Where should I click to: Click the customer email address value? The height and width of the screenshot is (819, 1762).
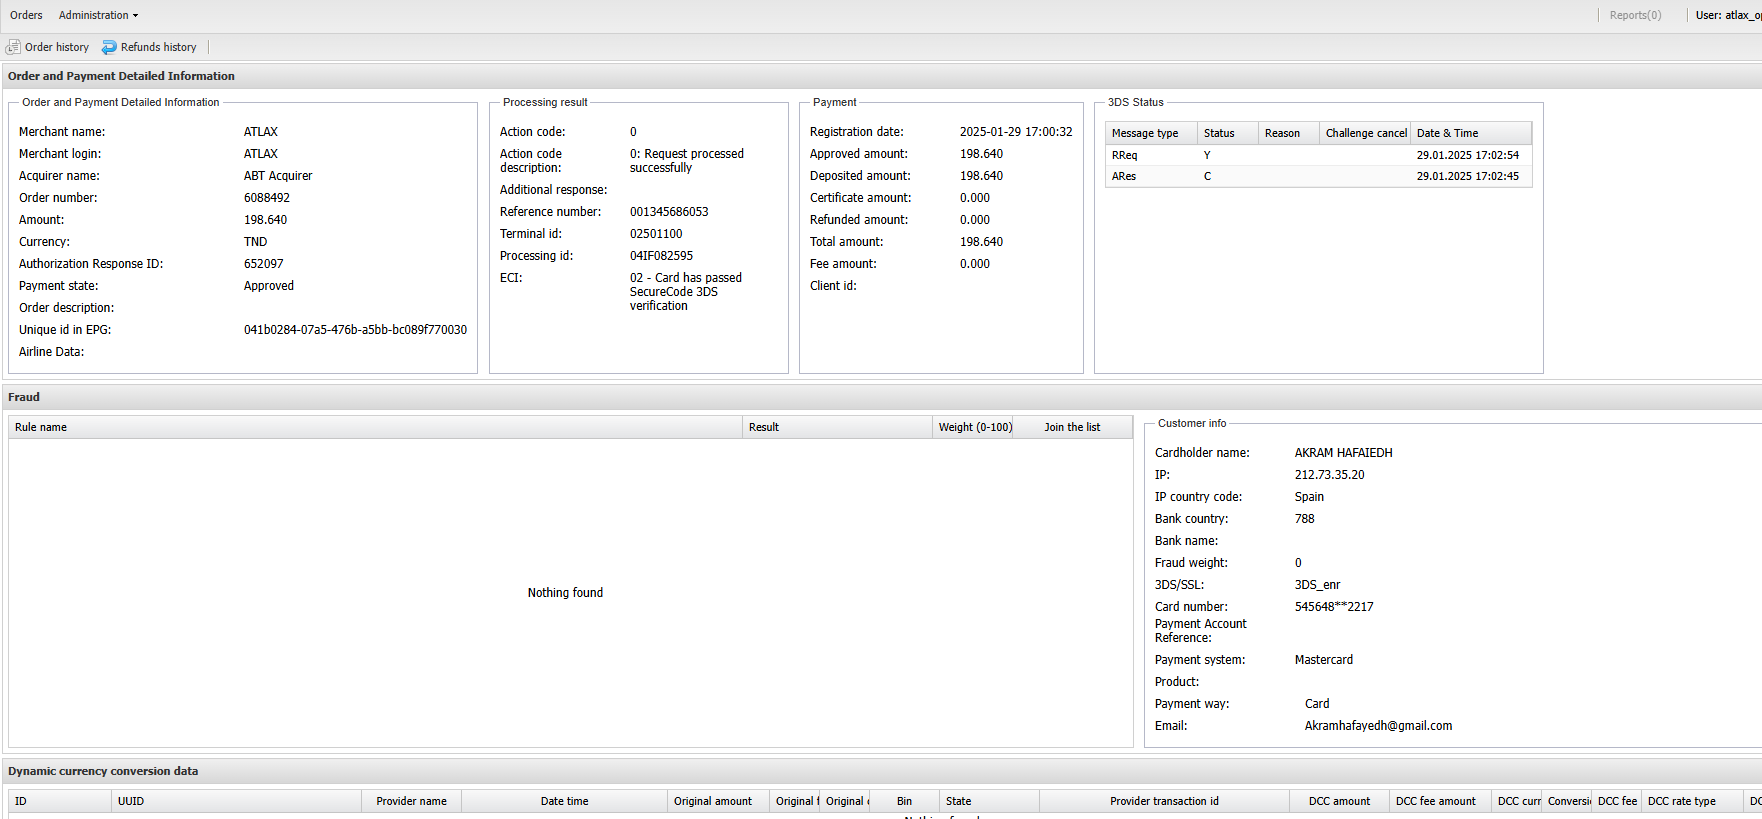1378,726
